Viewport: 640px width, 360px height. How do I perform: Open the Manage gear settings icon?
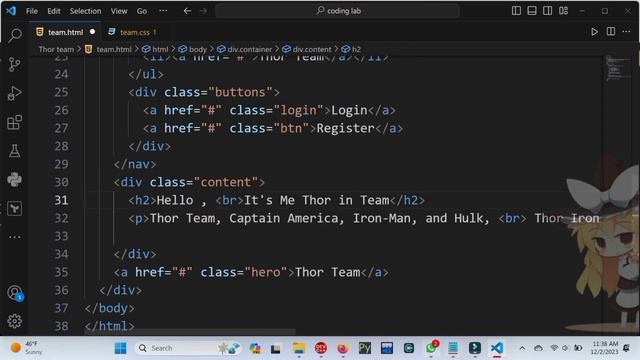click(x=15, y=321)
